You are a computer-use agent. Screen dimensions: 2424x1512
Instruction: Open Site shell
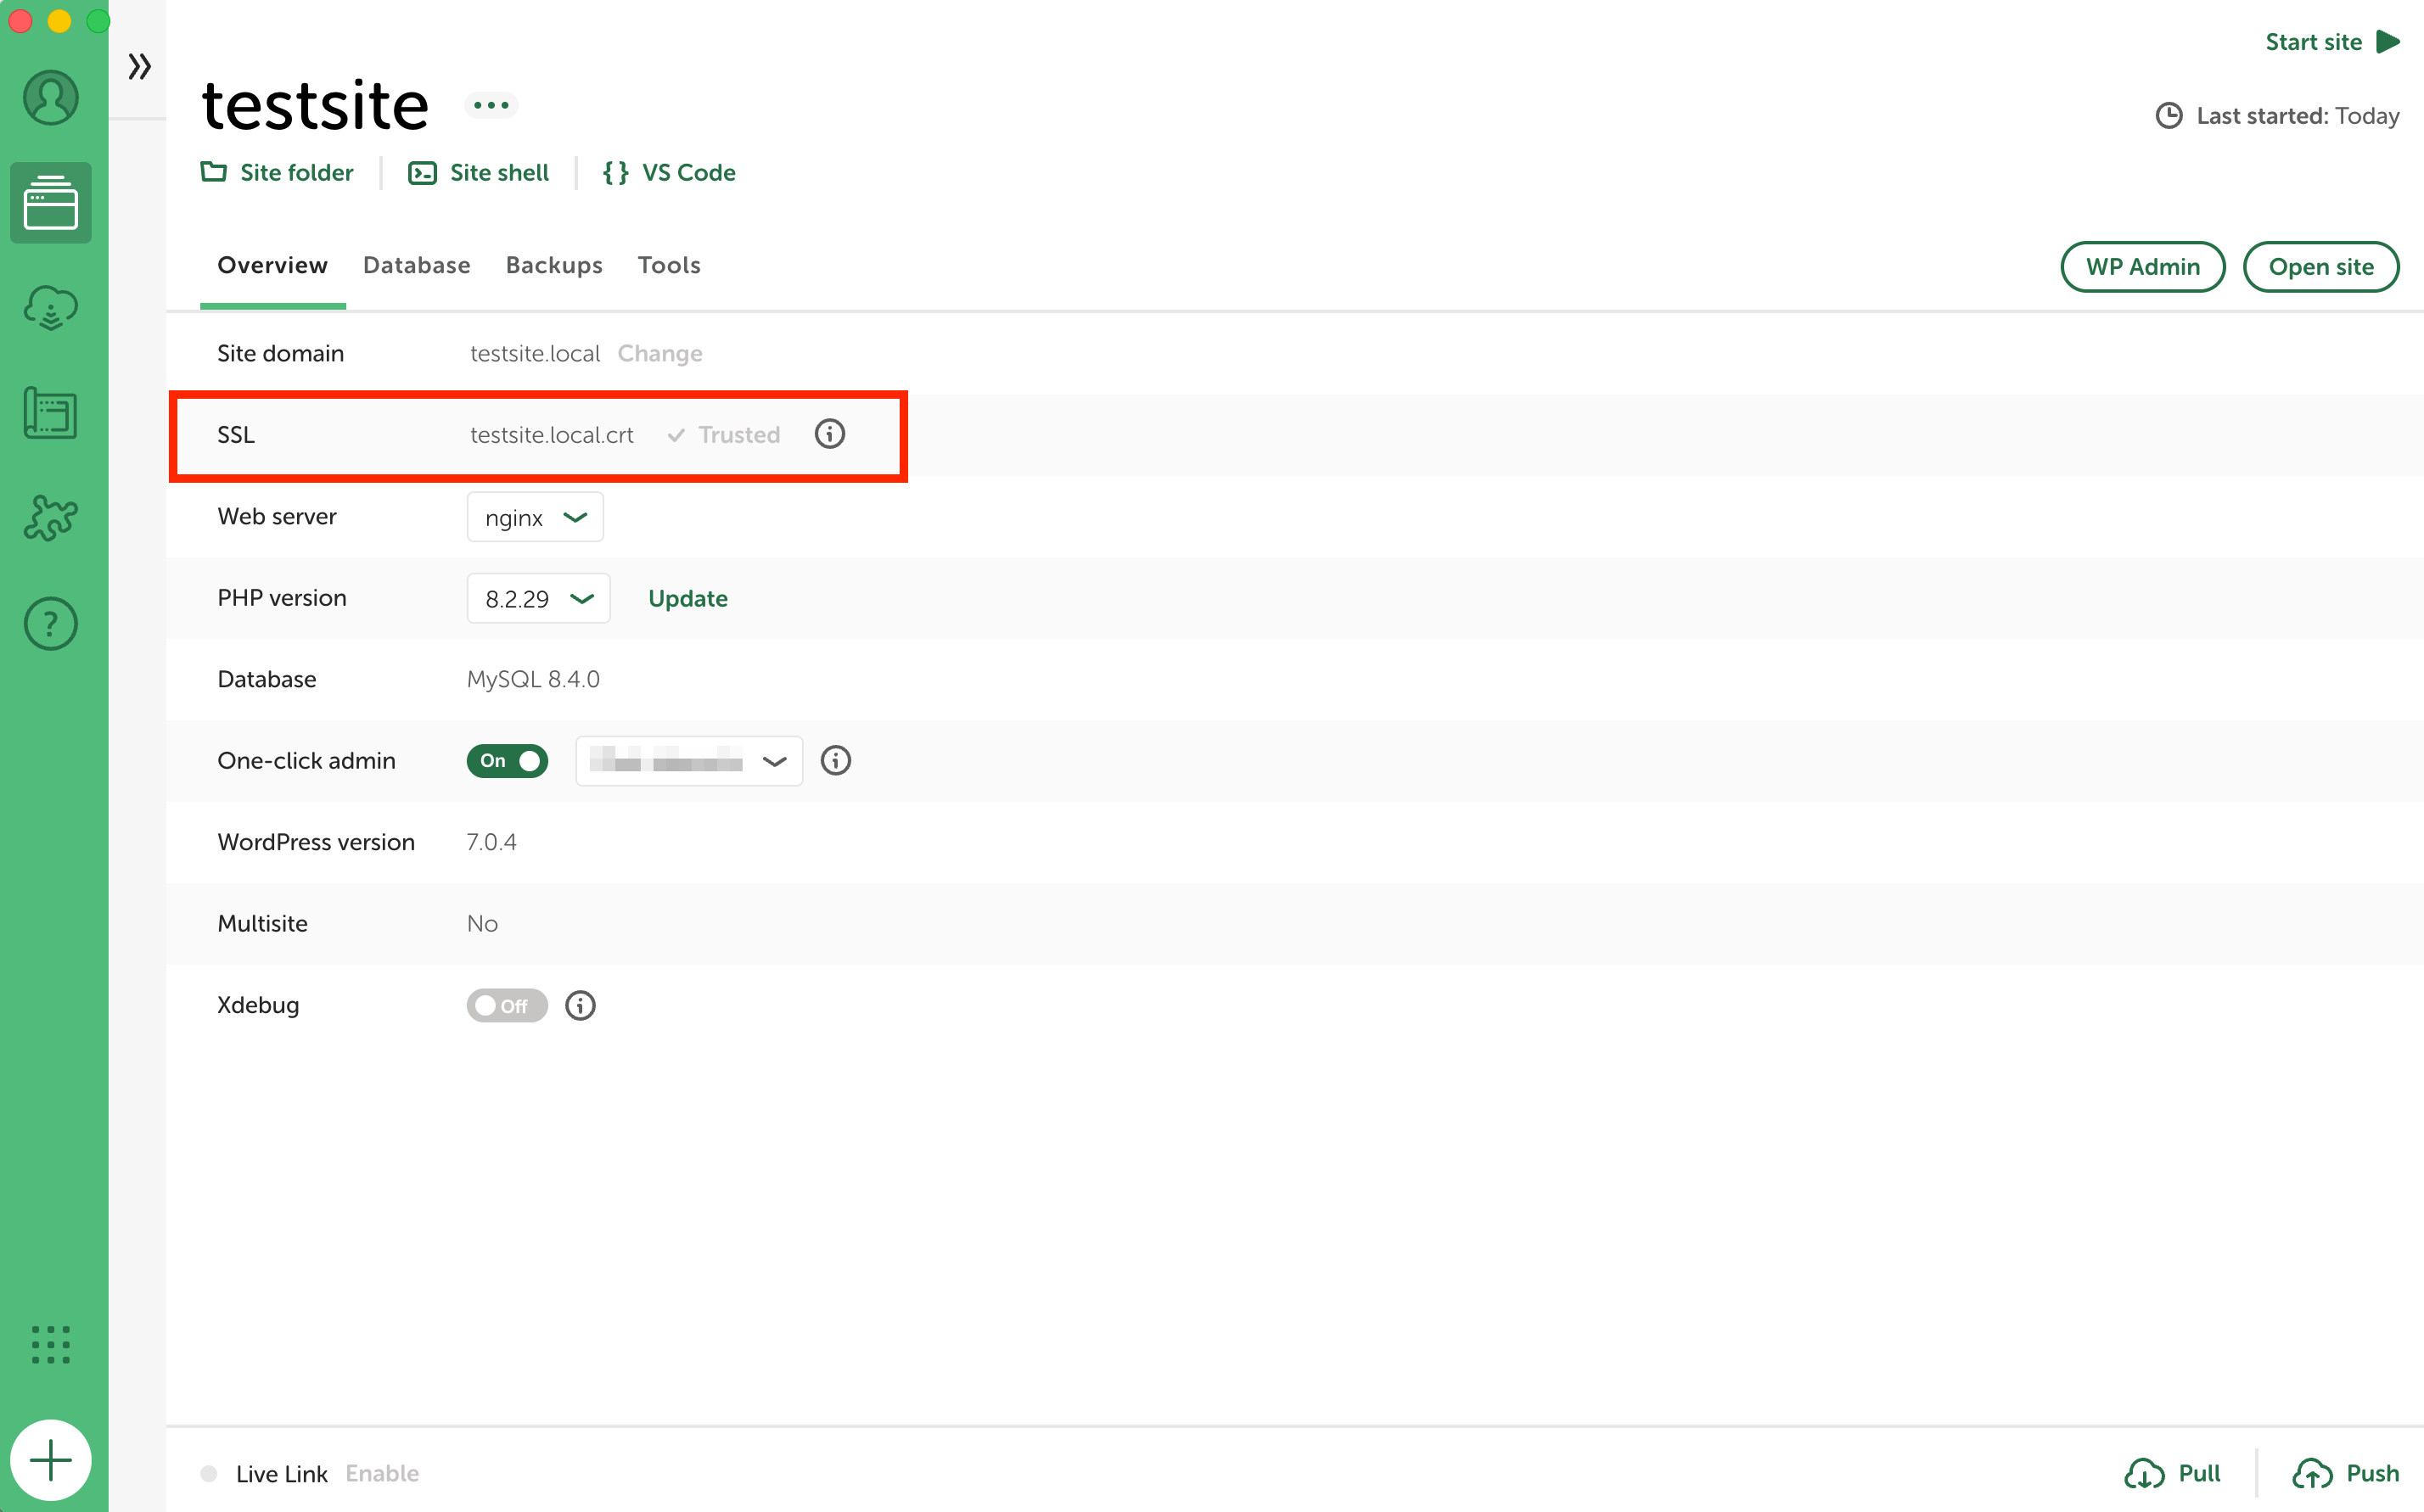(479, 173)
